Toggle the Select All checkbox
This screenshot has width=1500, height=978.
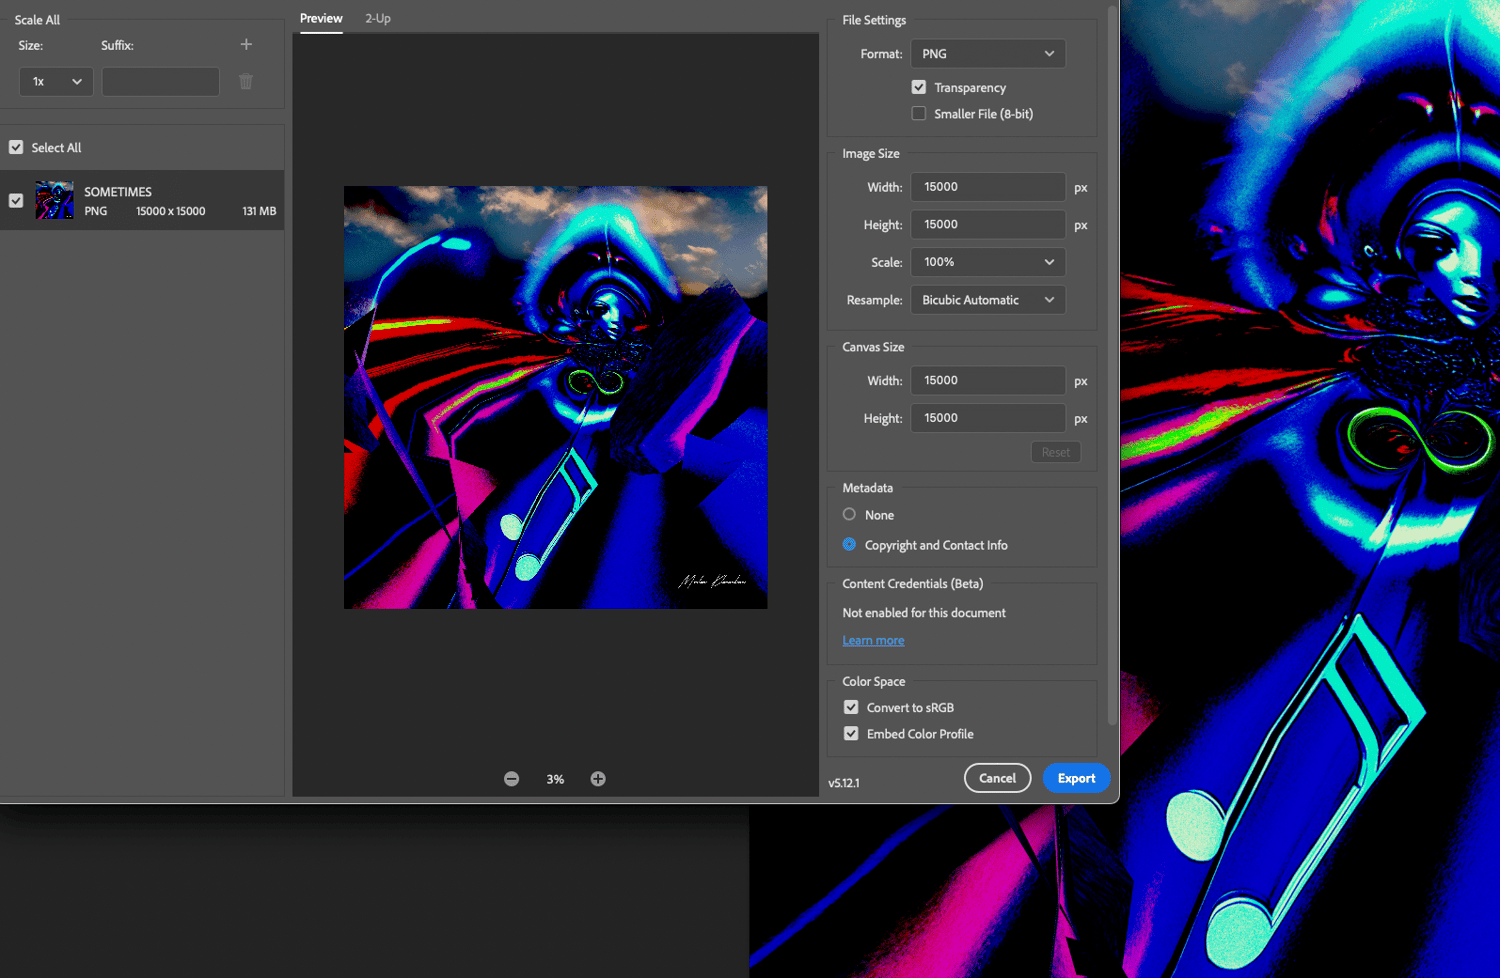[16, 147]
